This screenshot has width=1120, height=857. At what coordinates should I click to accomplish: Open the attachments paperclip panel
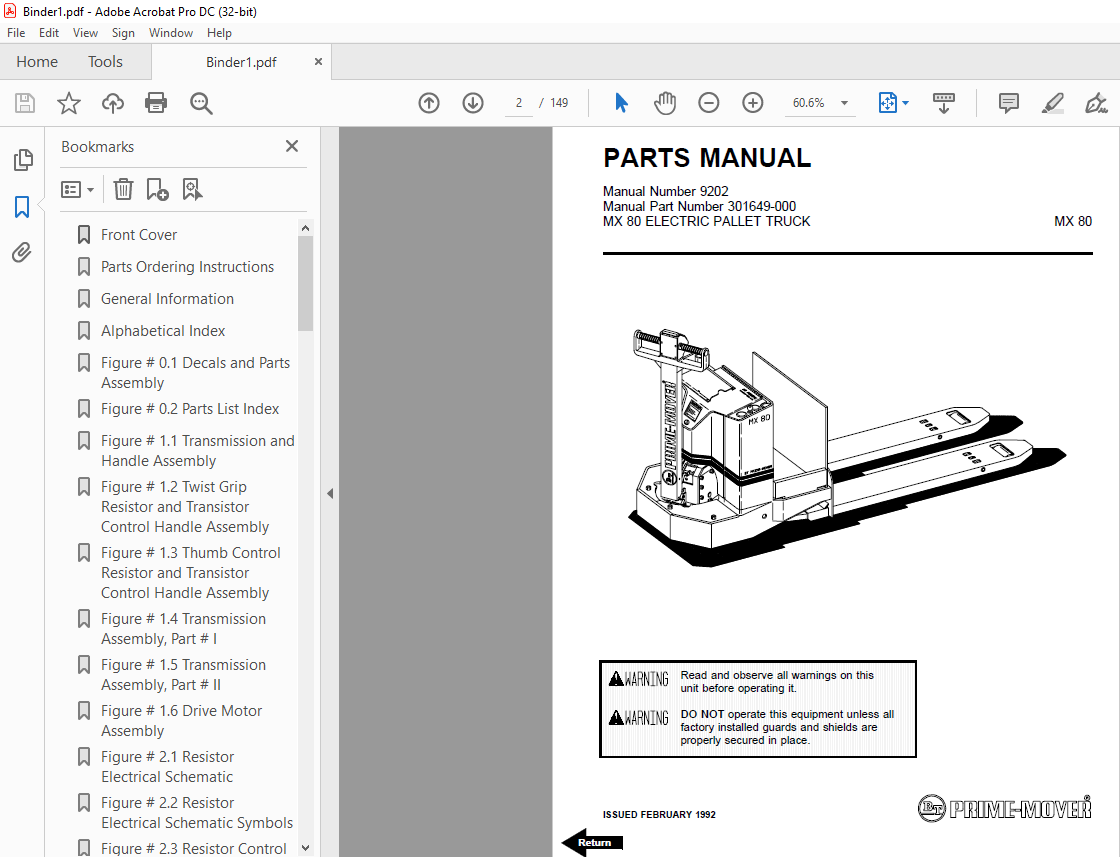pos(22,252)
